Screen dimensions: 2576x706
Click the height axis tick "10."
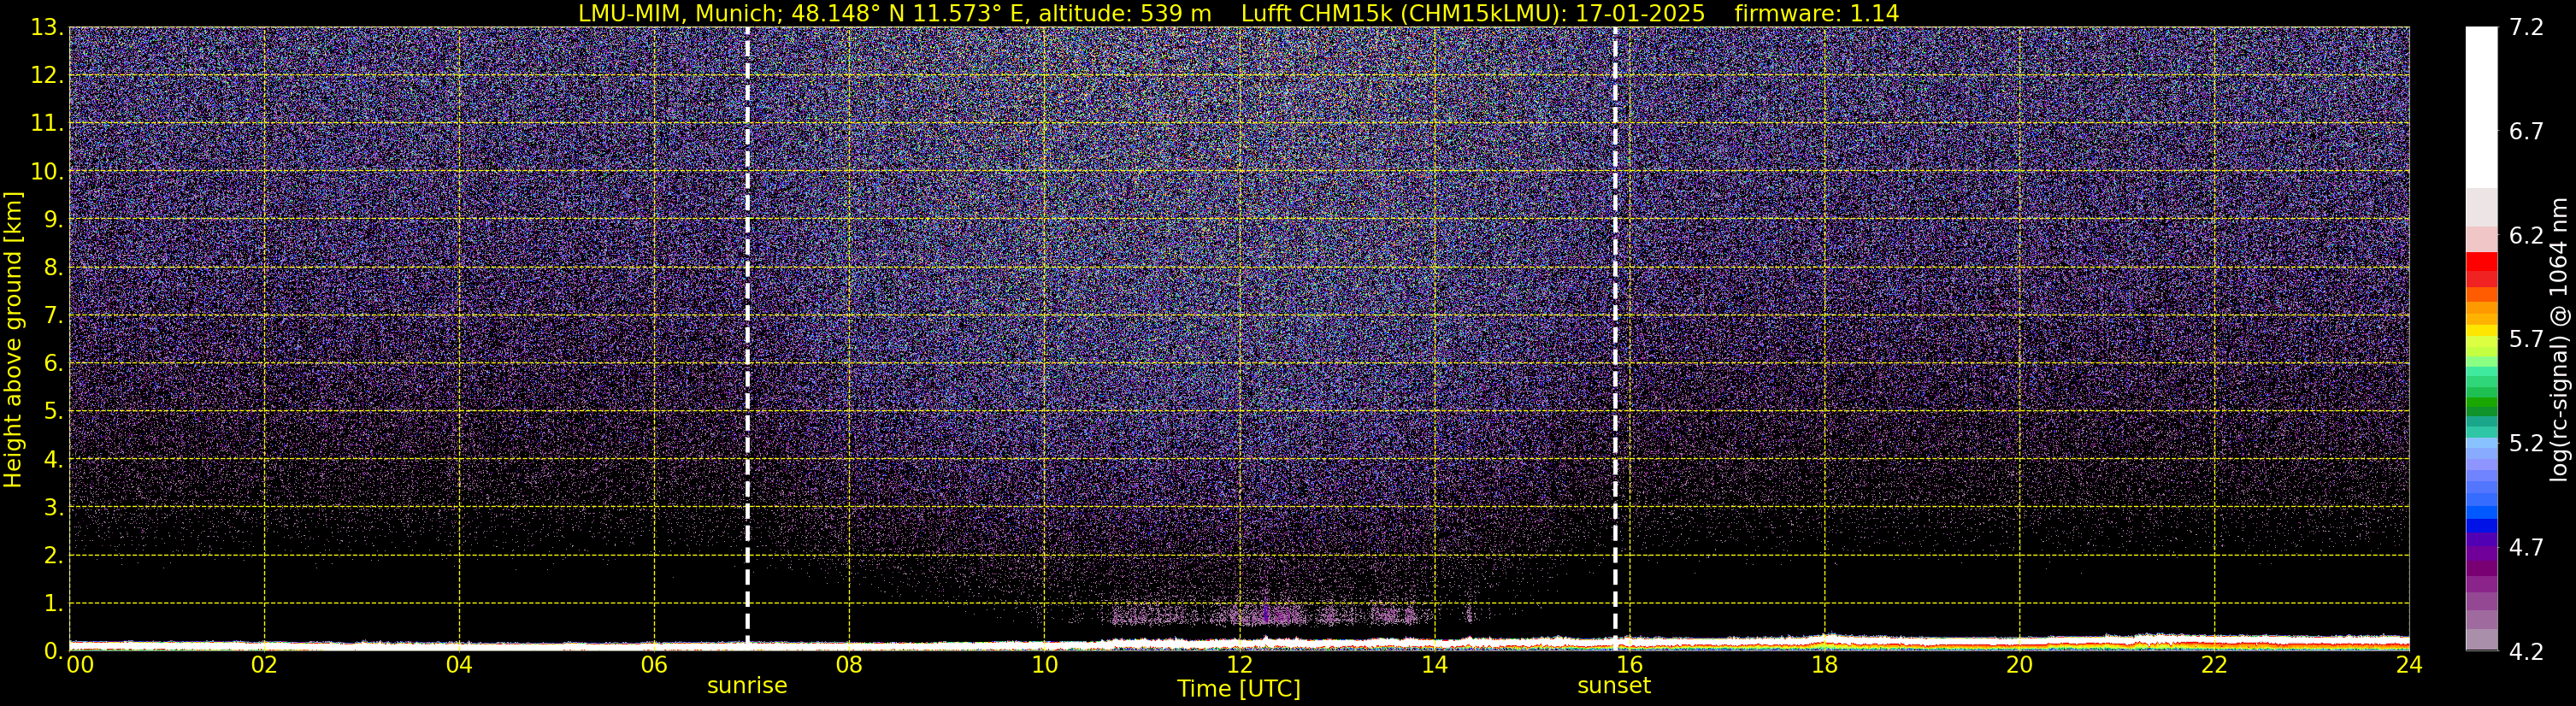coord(47,171)
